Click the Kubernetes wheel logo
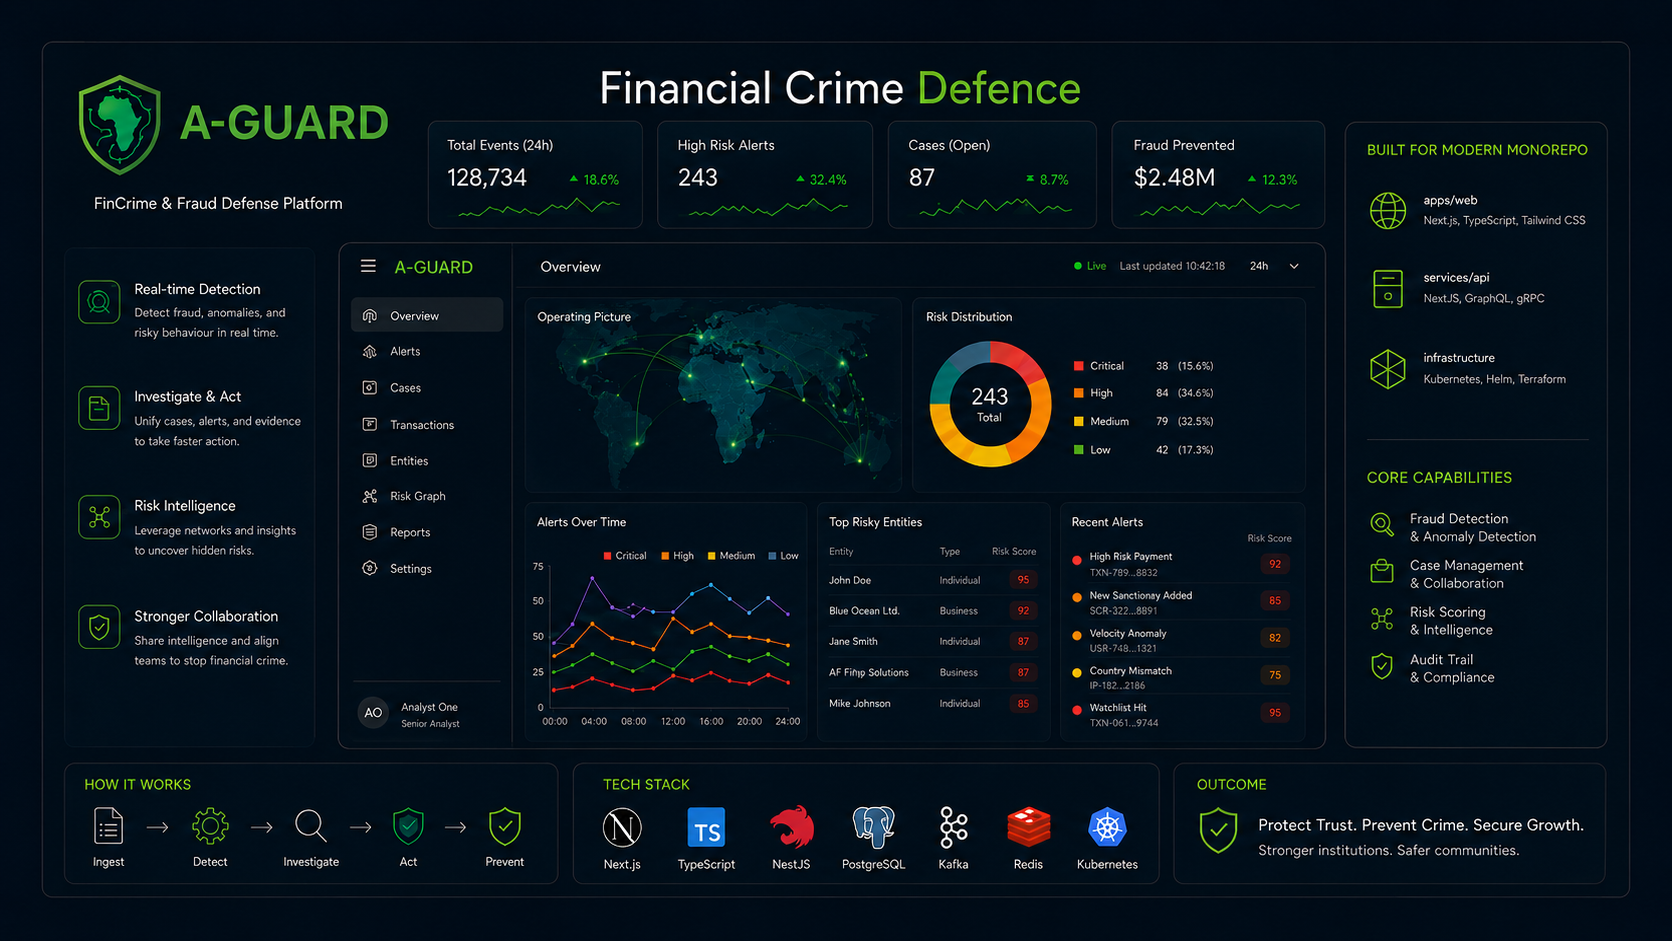Screen dimensions: 1672x941 pyautogui.click(x=1107, y=827)
